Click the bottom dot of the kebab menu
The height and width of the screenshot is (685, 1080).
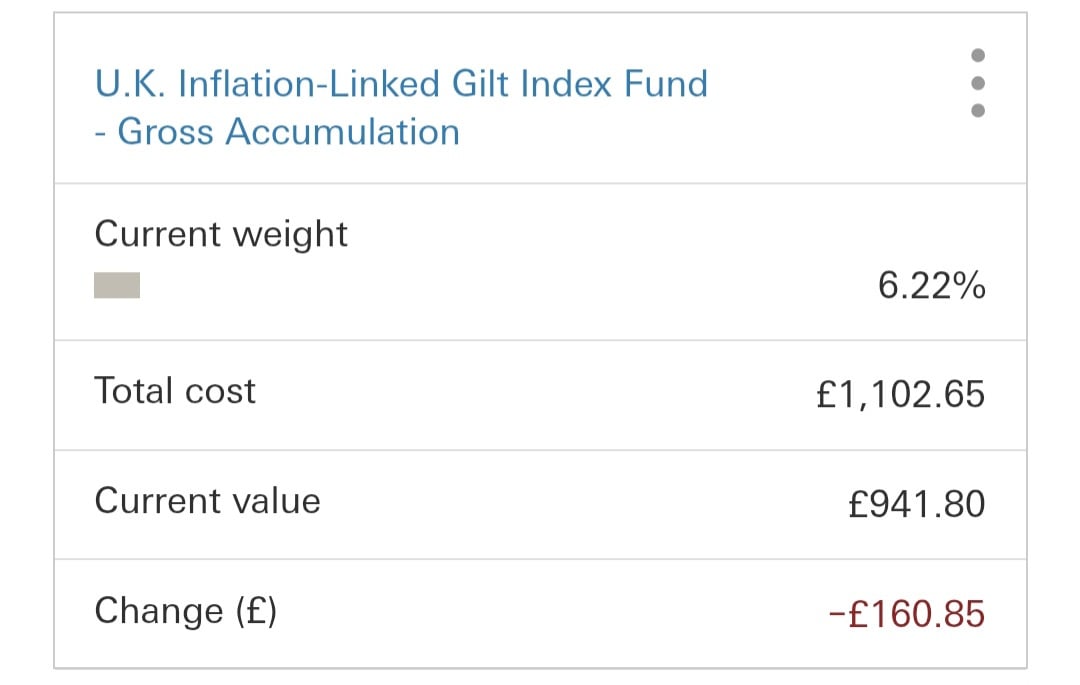pyautogui.click(x=978, y=110)
